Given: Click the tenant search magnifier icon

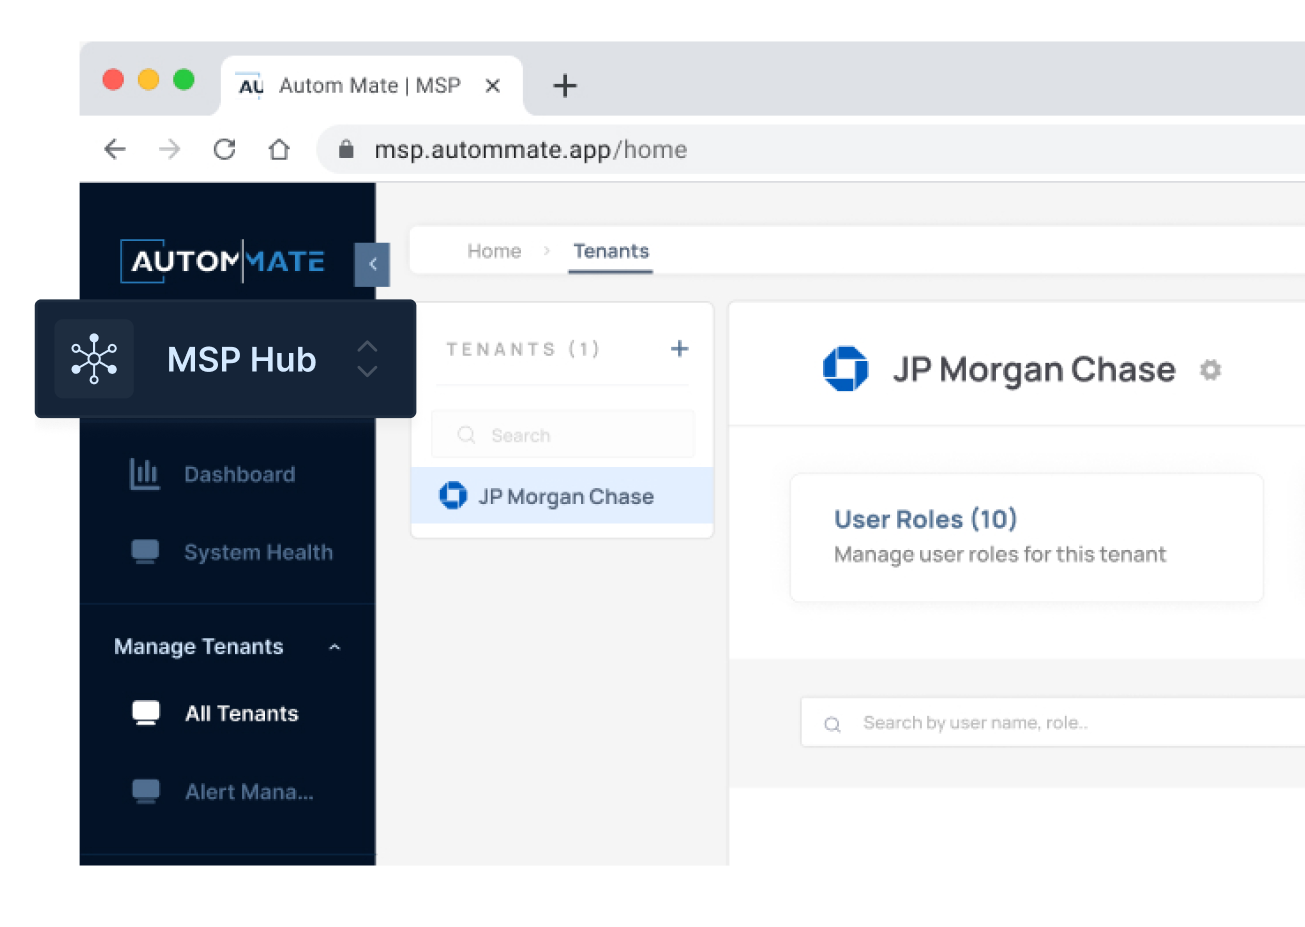Looking at the screenshot, I should (x=466, y=435).
